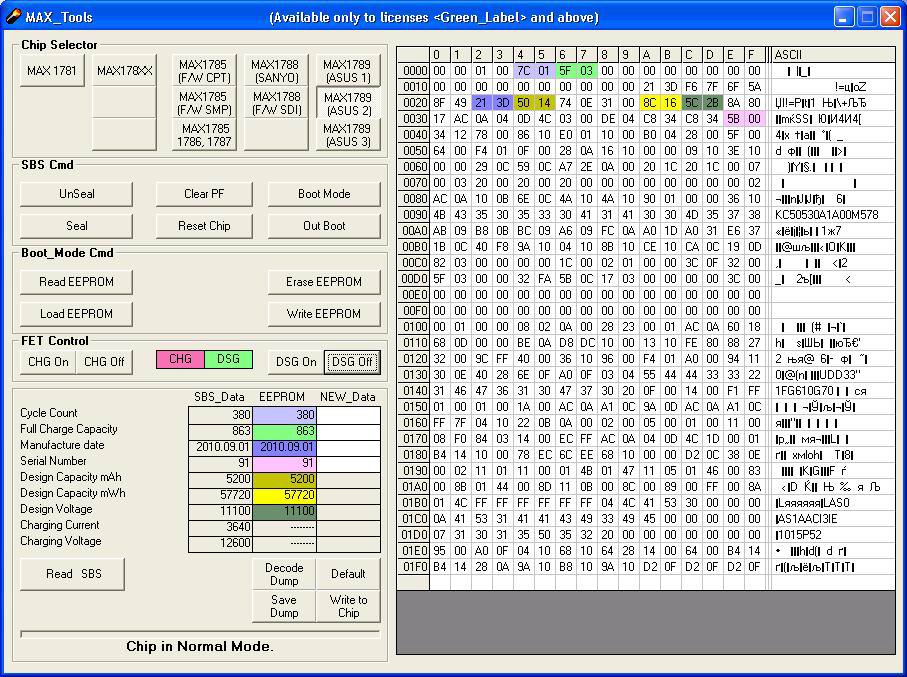
Task: Choose the MAX178XX chip button
Action: (x=124, y=71)
